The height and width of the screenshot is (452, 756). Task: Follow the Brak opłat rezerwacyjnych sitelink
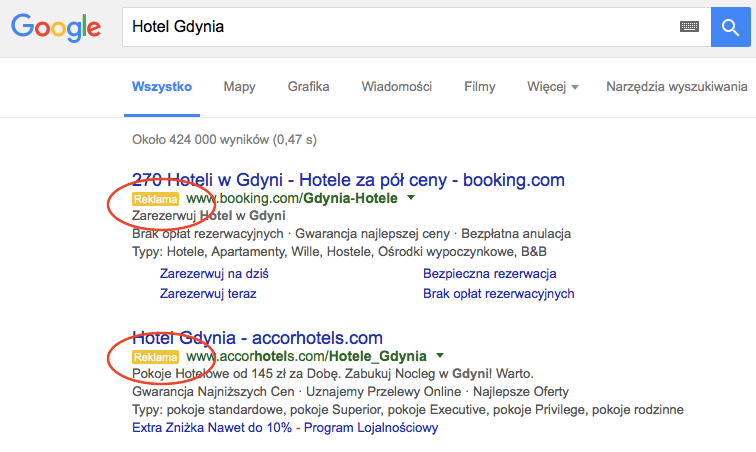tap(498, 294)
